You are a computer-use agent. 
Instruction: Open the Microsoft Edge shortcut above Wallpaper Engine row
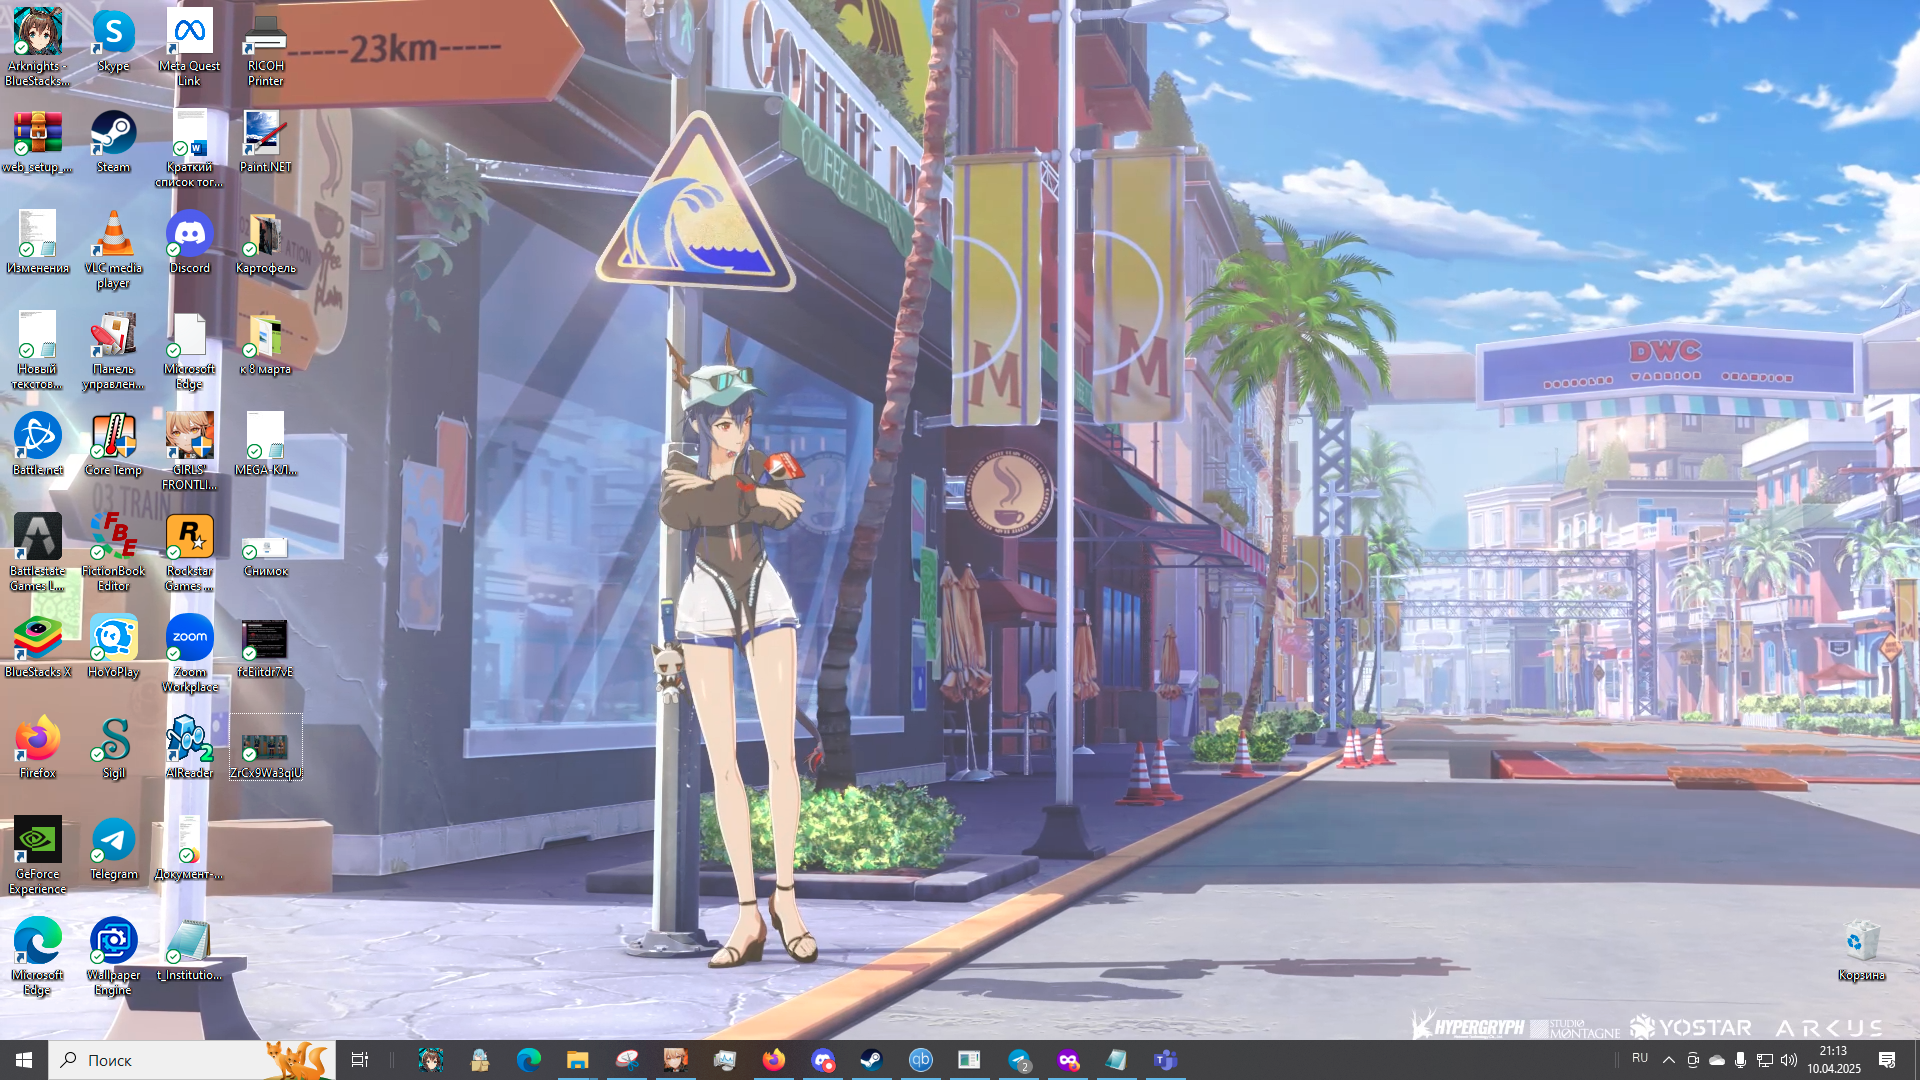click(38, 956)
